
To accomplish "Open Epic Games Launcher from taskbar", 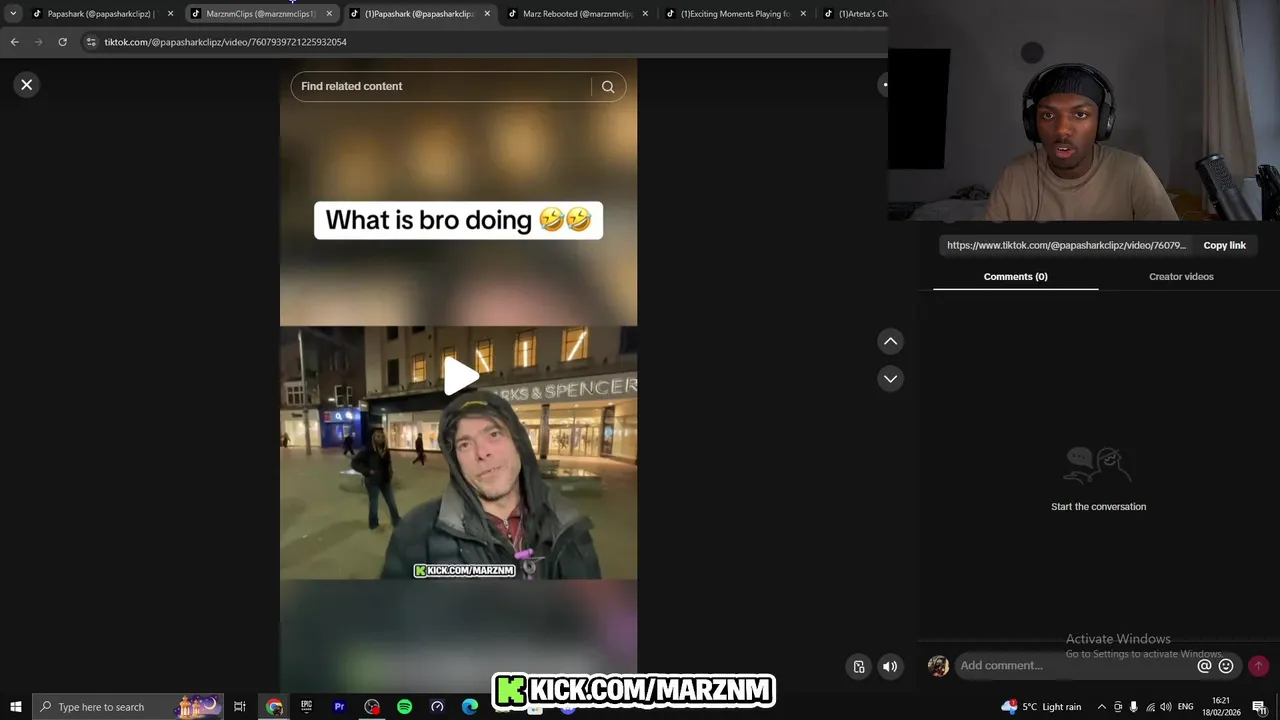I will tap(307, 707).
